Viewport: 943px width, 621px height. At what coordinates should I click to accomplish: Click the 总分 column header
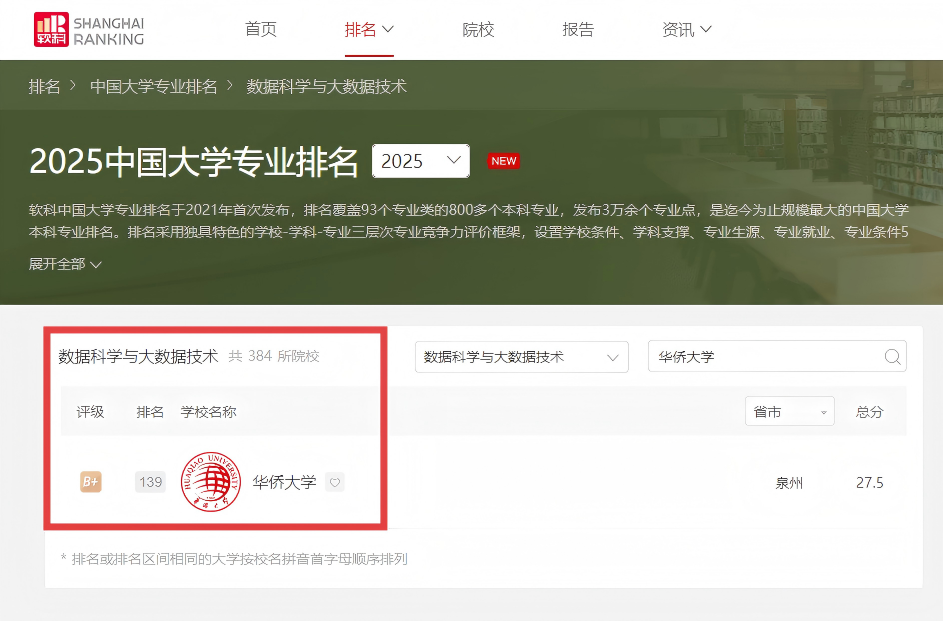coord(870,412)
